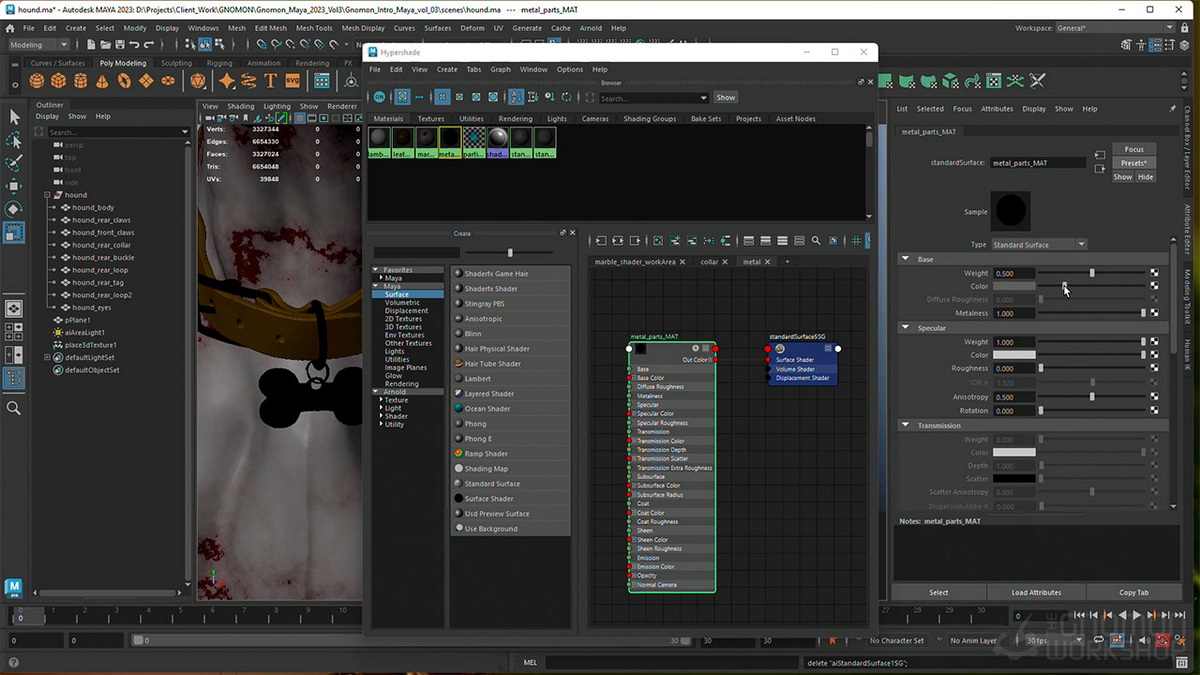The width and height of the screenshot is (1200, 675).
Task: Sort Hypershade browser by name icon
Action: 516,97
